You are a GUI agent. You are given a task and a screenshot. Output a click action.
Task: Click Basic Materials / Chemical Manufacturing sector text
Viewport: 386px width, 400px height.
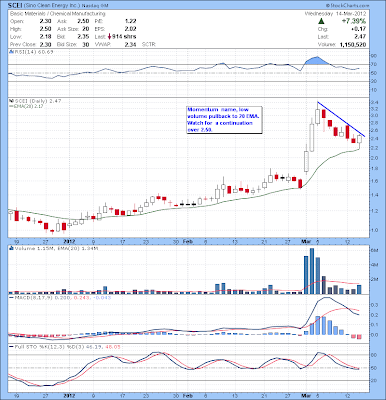[x=57, y=14]
